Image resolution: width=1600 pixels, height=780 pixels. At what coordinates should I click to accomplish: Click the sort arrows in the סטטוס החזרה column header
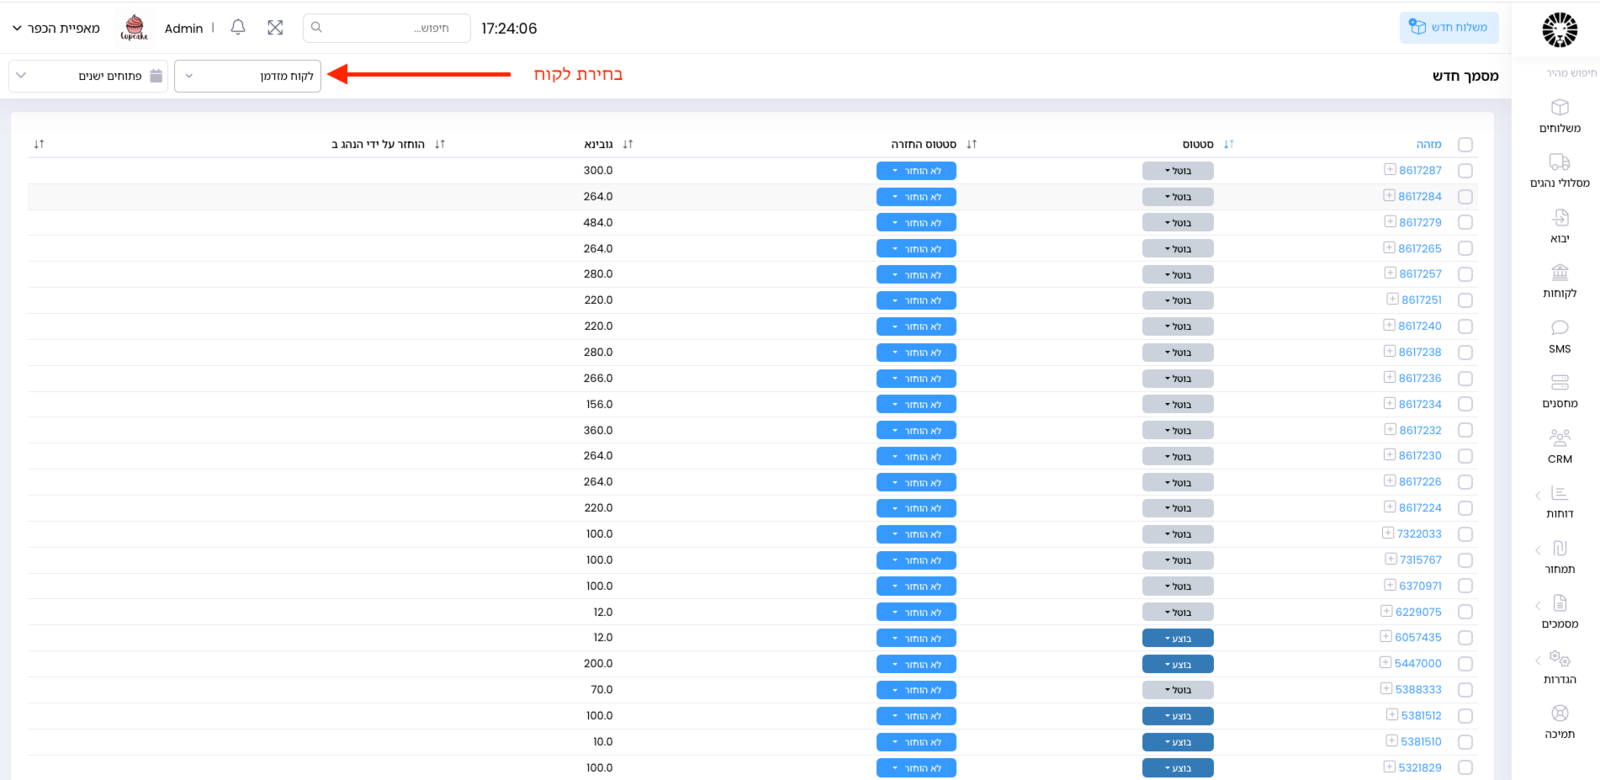(628, 144)
